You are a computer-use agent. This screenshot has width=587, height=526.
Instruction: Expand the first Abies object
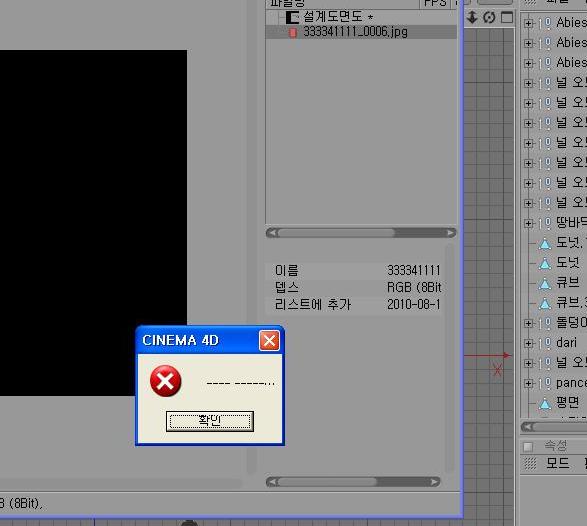528,24
